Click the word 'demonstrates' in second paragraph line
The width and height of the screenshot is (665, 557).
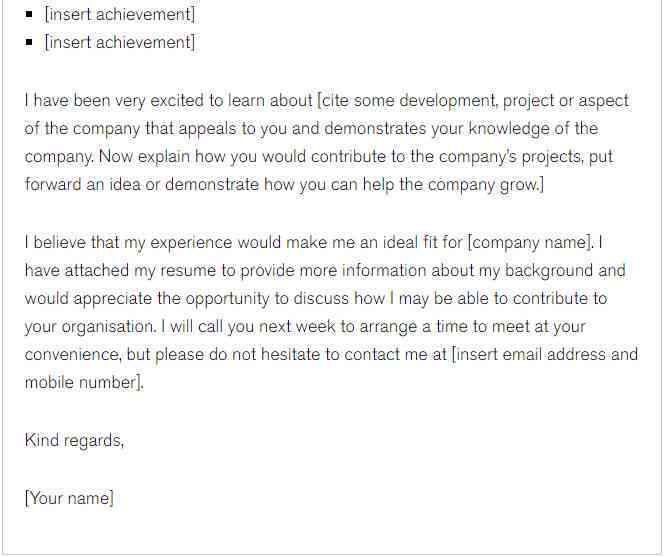tap(375, 129)
